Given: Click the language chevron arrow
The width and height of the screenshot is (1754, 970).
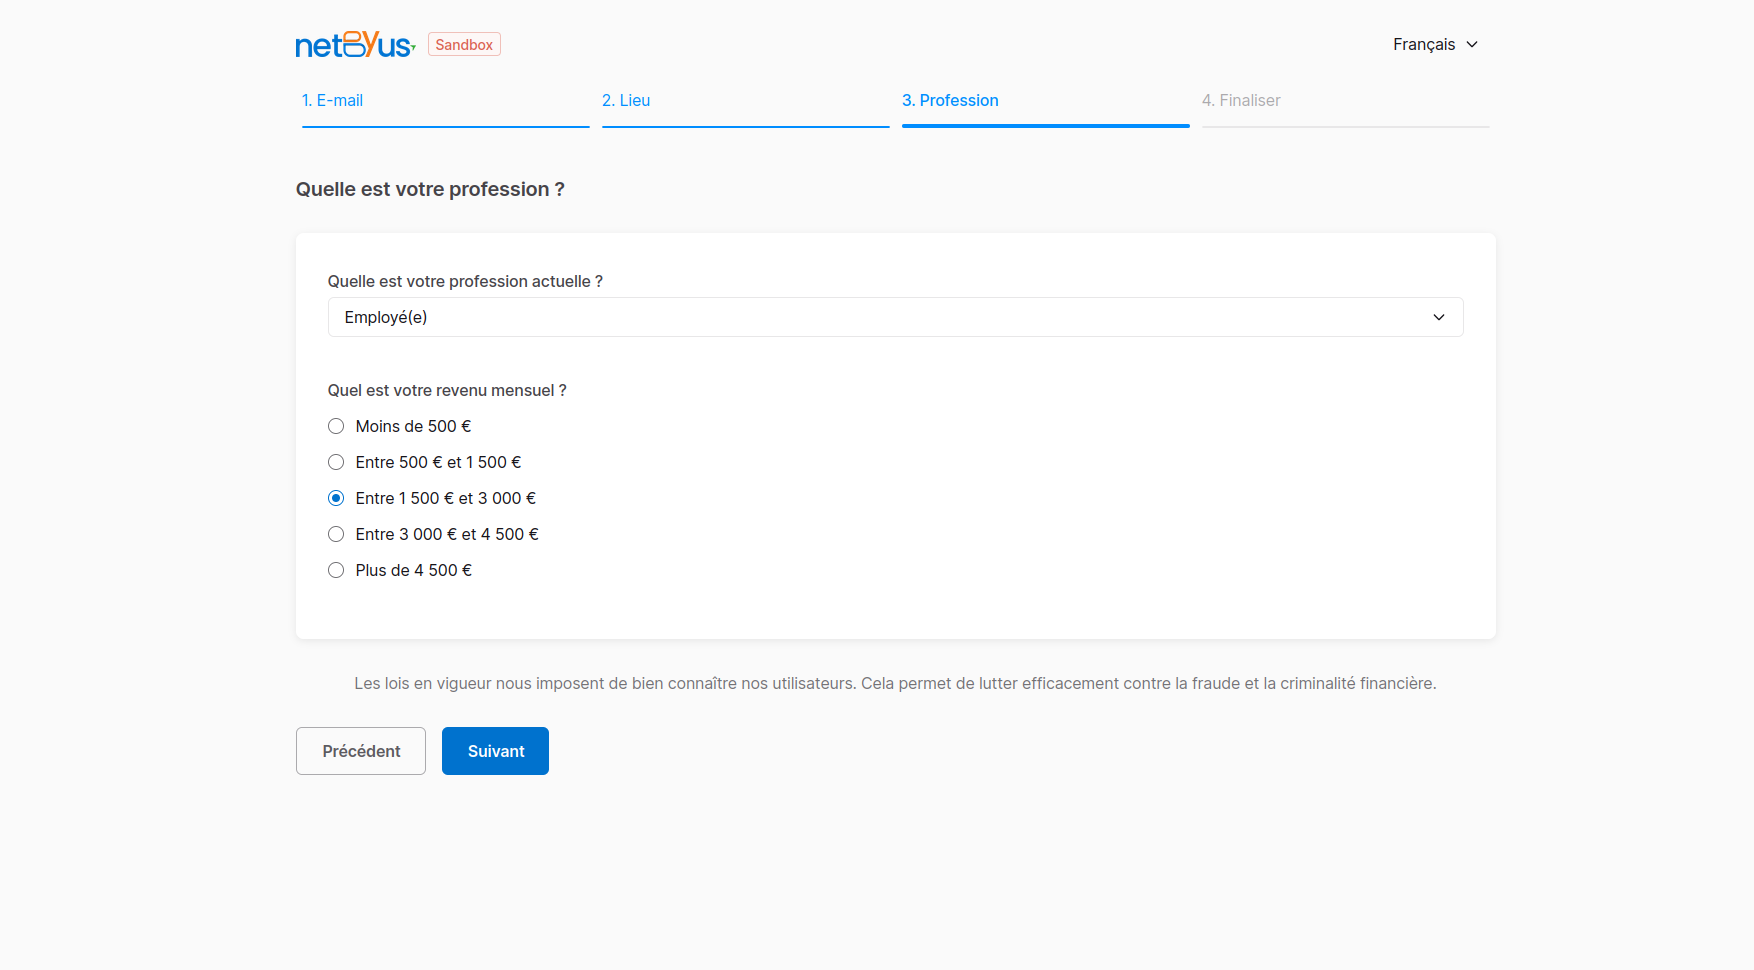Looking at the screenshot, I should [x=1472, y=44].
